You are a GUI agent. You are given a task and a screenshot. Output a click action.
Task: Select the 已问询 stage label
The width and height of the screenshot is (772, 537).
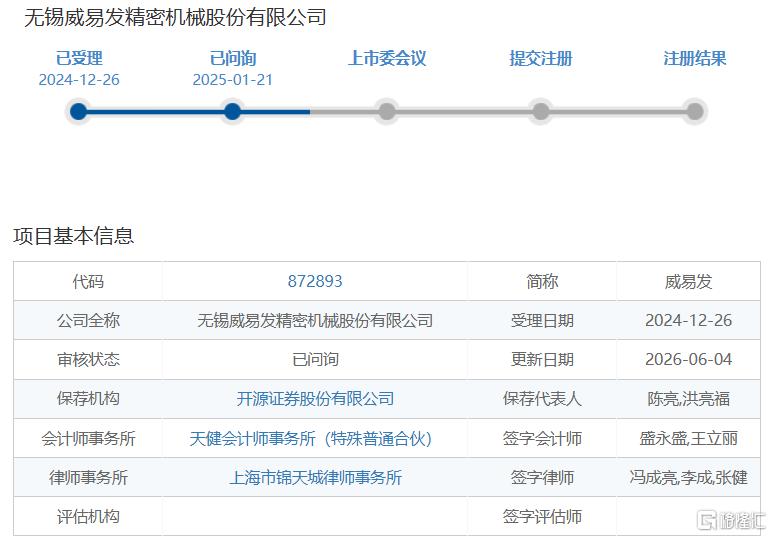point(232,58)
